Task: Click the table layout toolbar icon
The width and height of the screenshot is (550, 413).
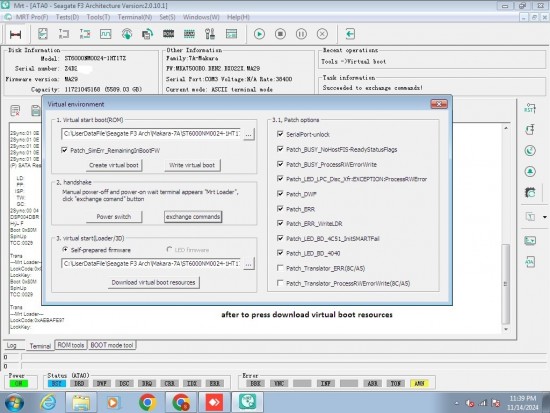Action: point(232,34)
